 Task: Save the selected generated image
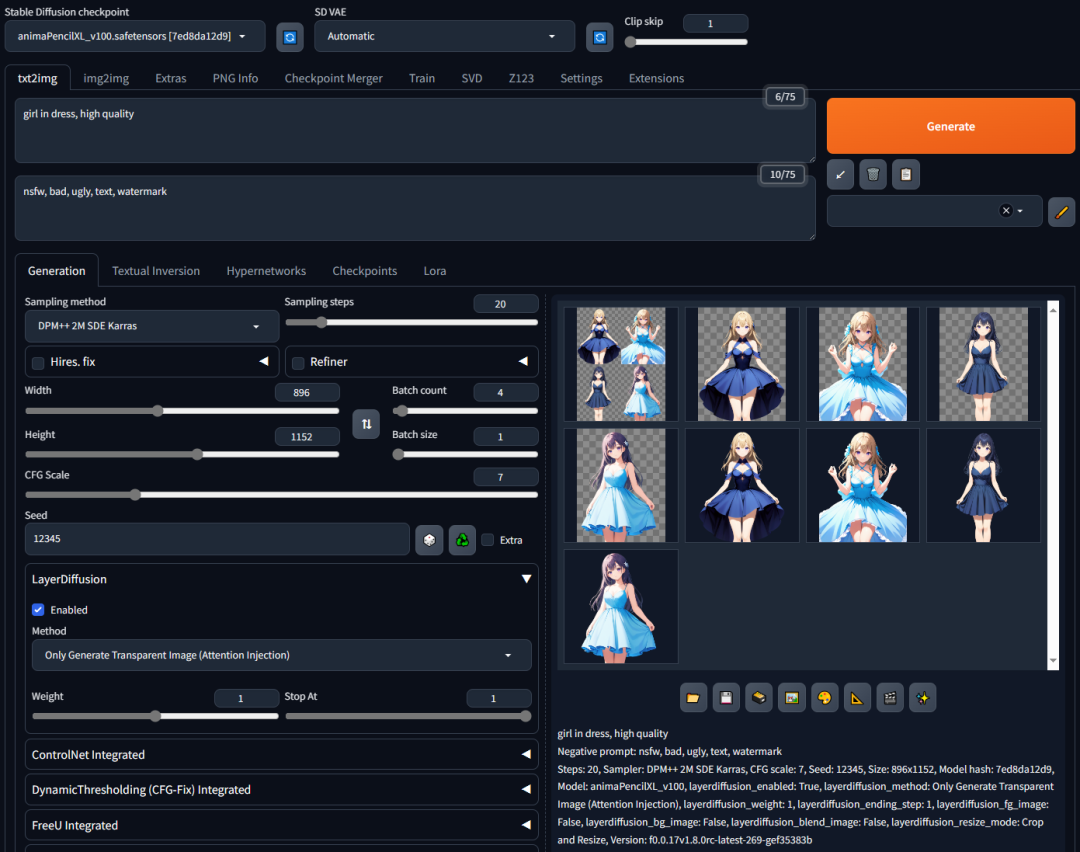click(x=726, y=697)
